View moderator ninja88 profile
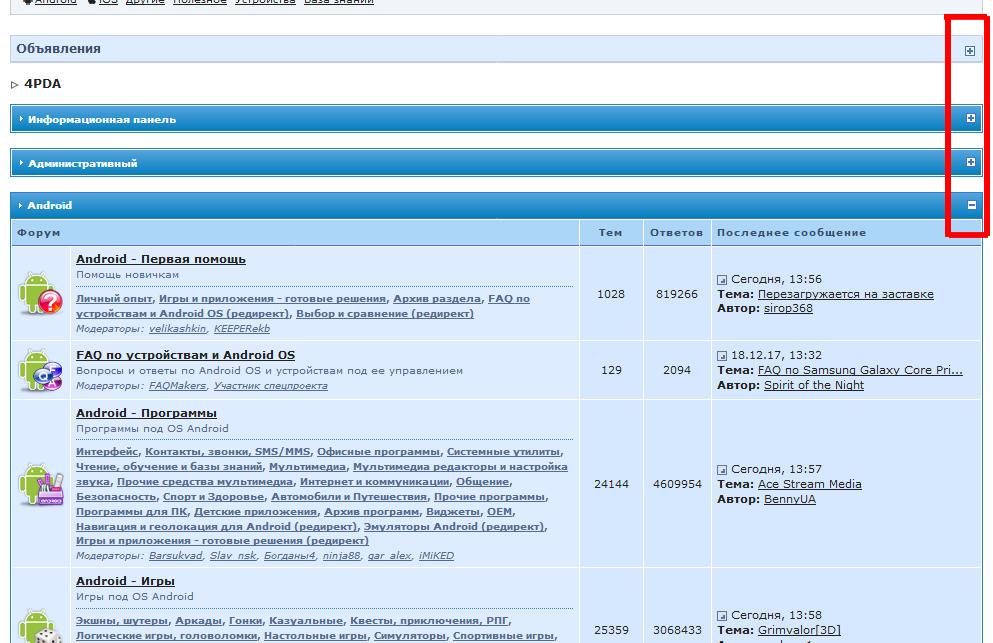Image resolution: width=993 pixels, height=643 pixels. [341, 556]
